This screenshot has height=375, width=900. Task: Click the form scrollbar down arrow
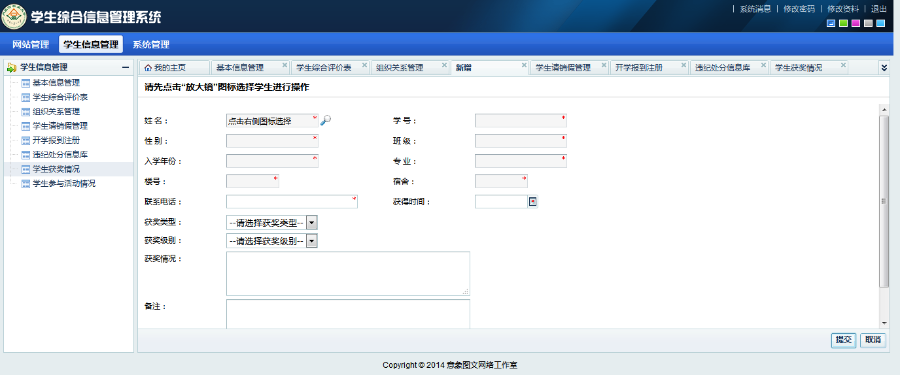click(884, 323)
